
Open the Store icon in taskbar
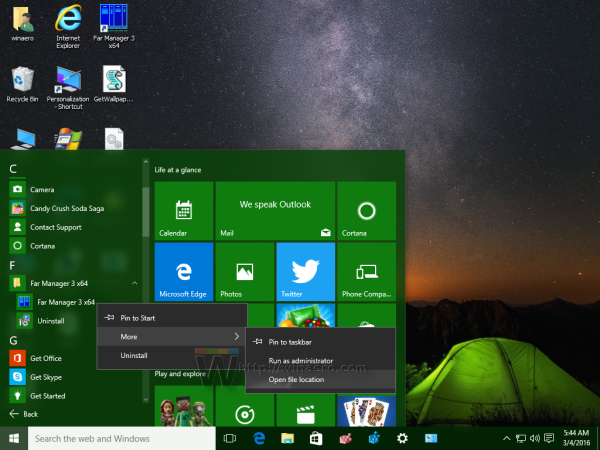click(x=316, y=439)
